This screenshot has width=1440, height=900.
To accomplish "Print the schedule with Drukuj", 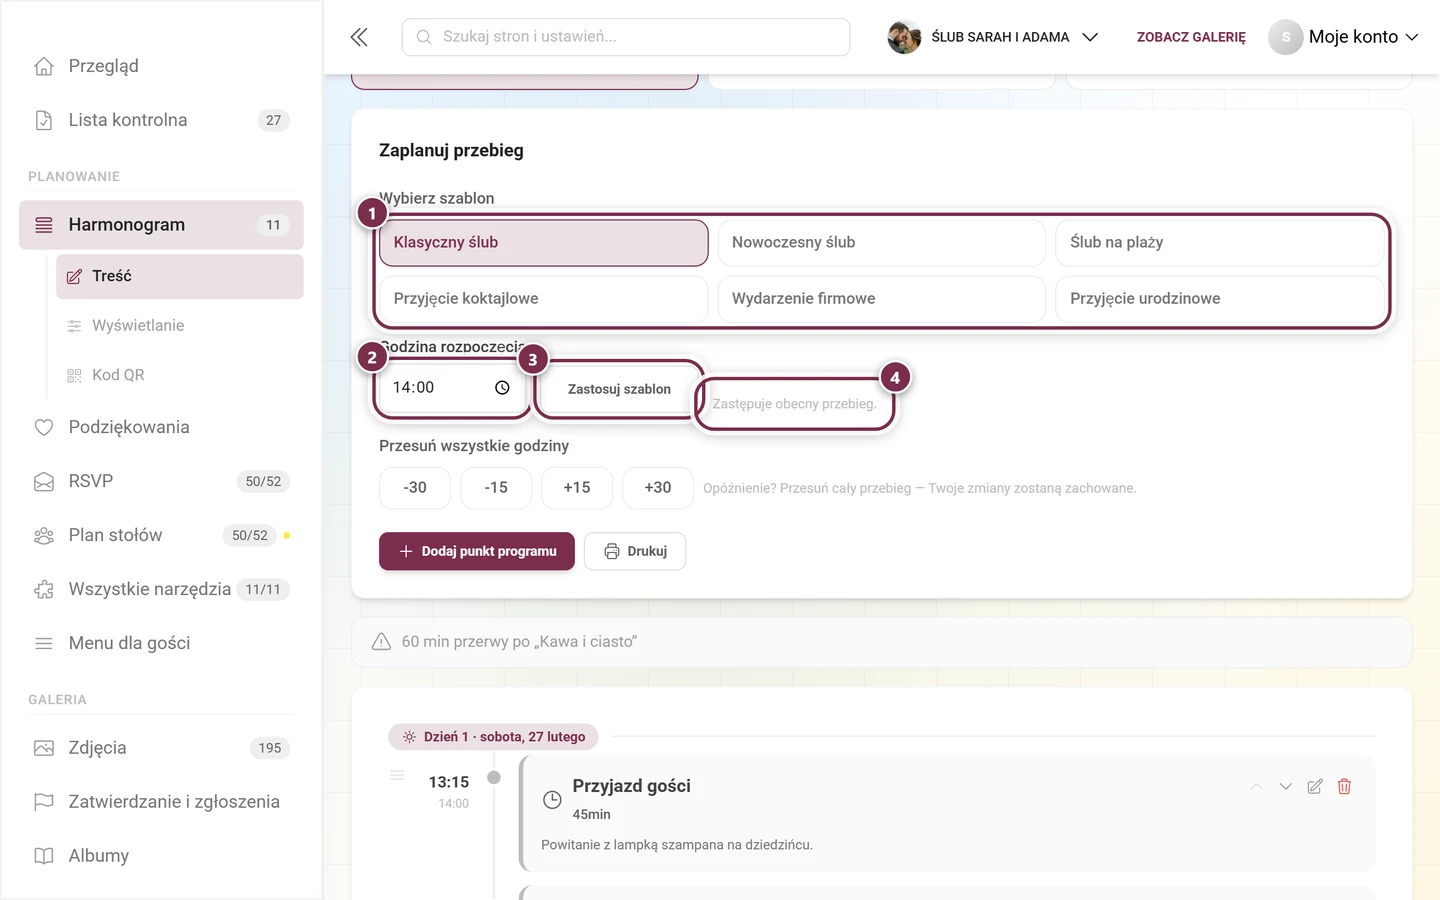I will tap(635, 551).
